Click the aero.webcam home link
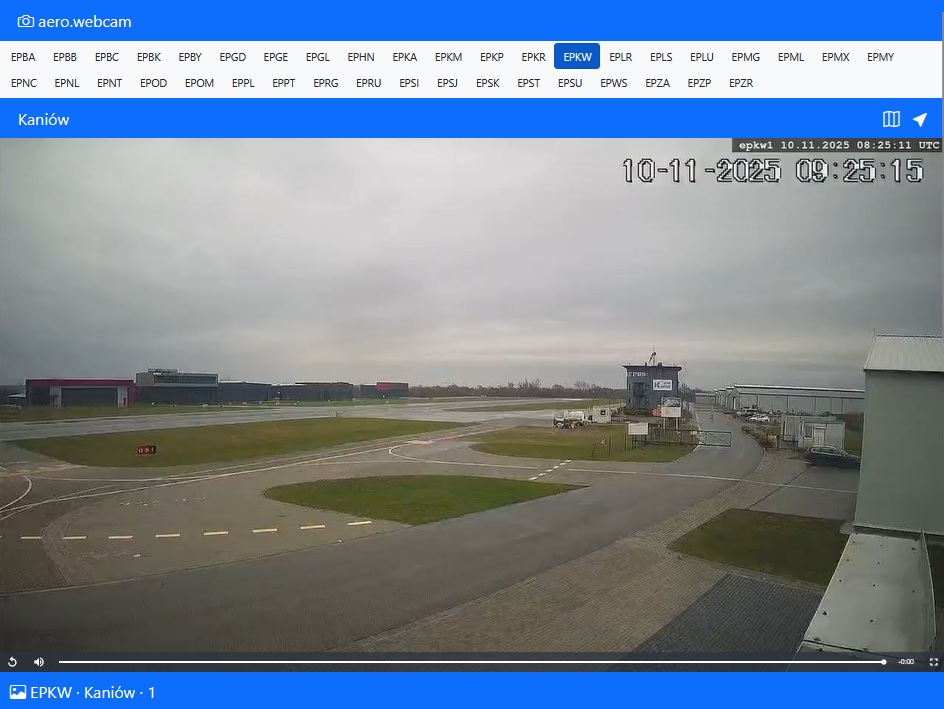 85,21
